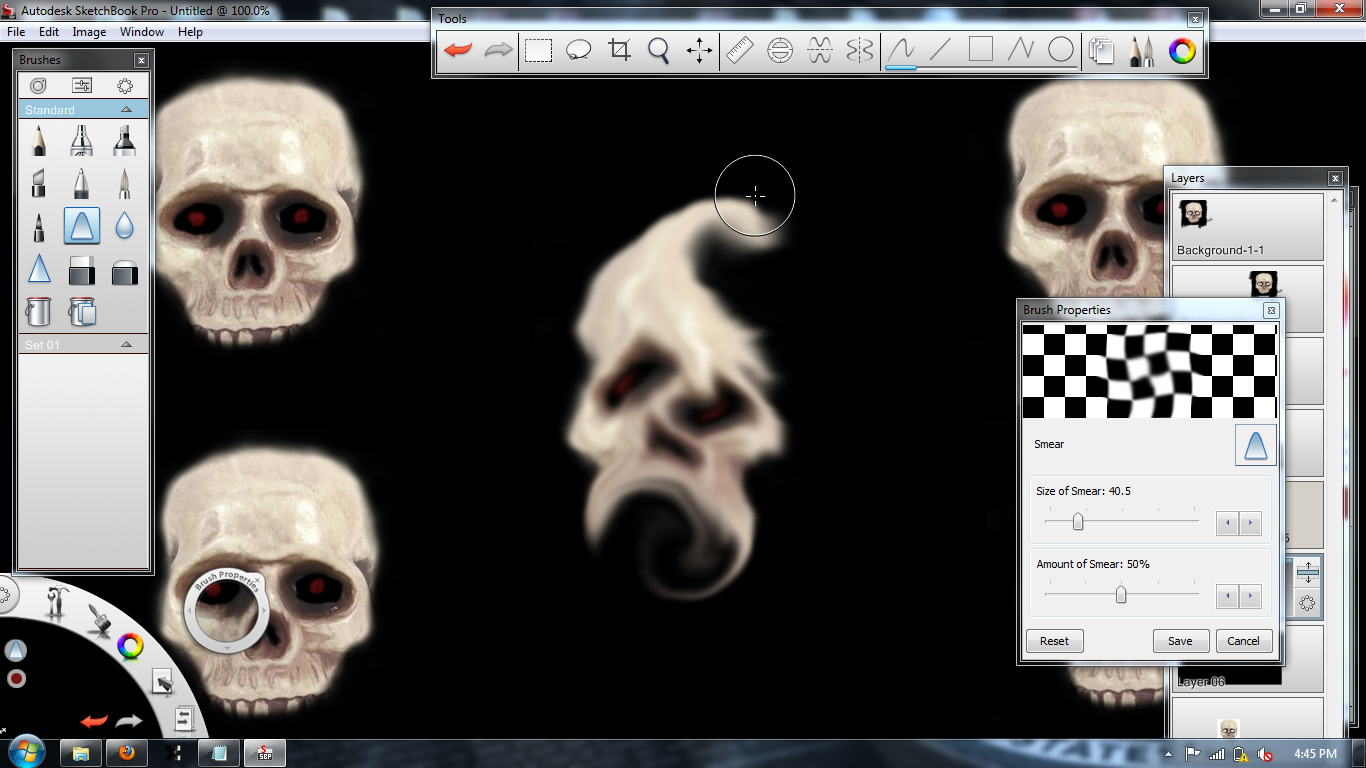
Task: Toggle the Ruler tool
Action: 740,50
